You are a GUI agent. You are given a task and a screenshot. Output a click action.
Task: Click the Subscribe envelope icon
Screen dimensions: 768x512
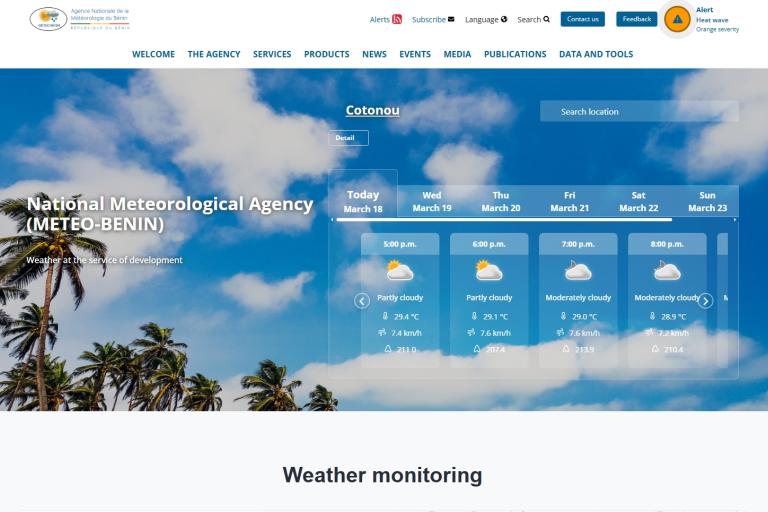tap(451, 19)
